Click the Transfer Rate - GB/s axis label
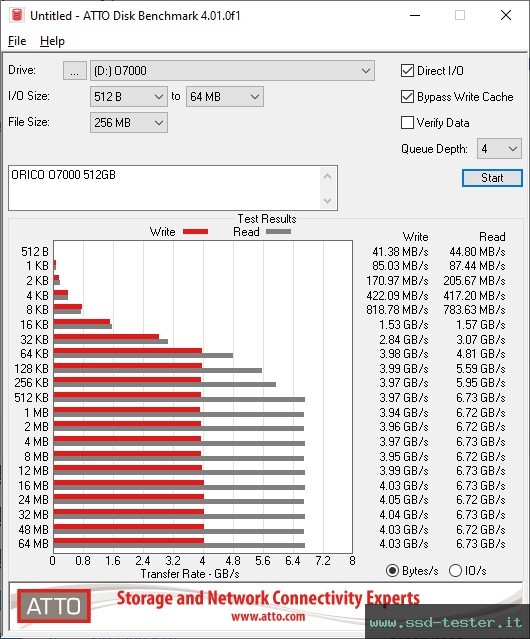Image resolution: width=530 pixels, height=639 pixels. tap(190, 574)
